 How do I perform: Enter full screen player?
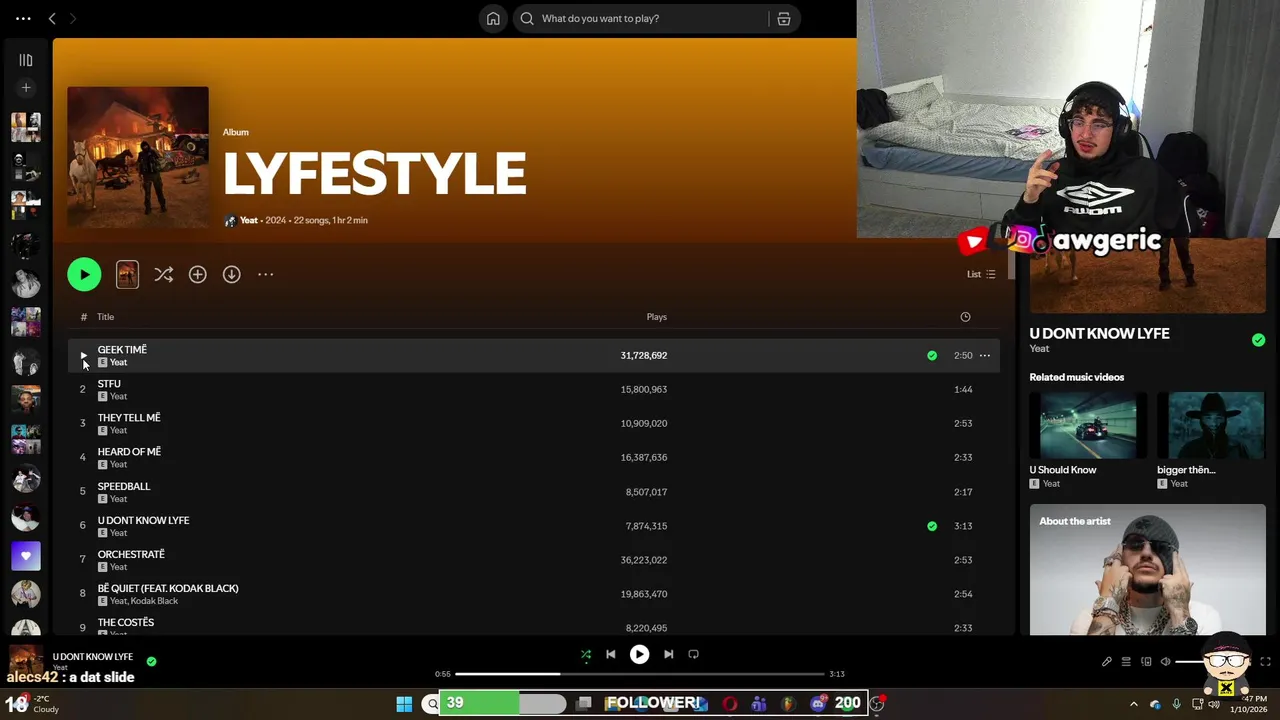tap(1265, 662)
